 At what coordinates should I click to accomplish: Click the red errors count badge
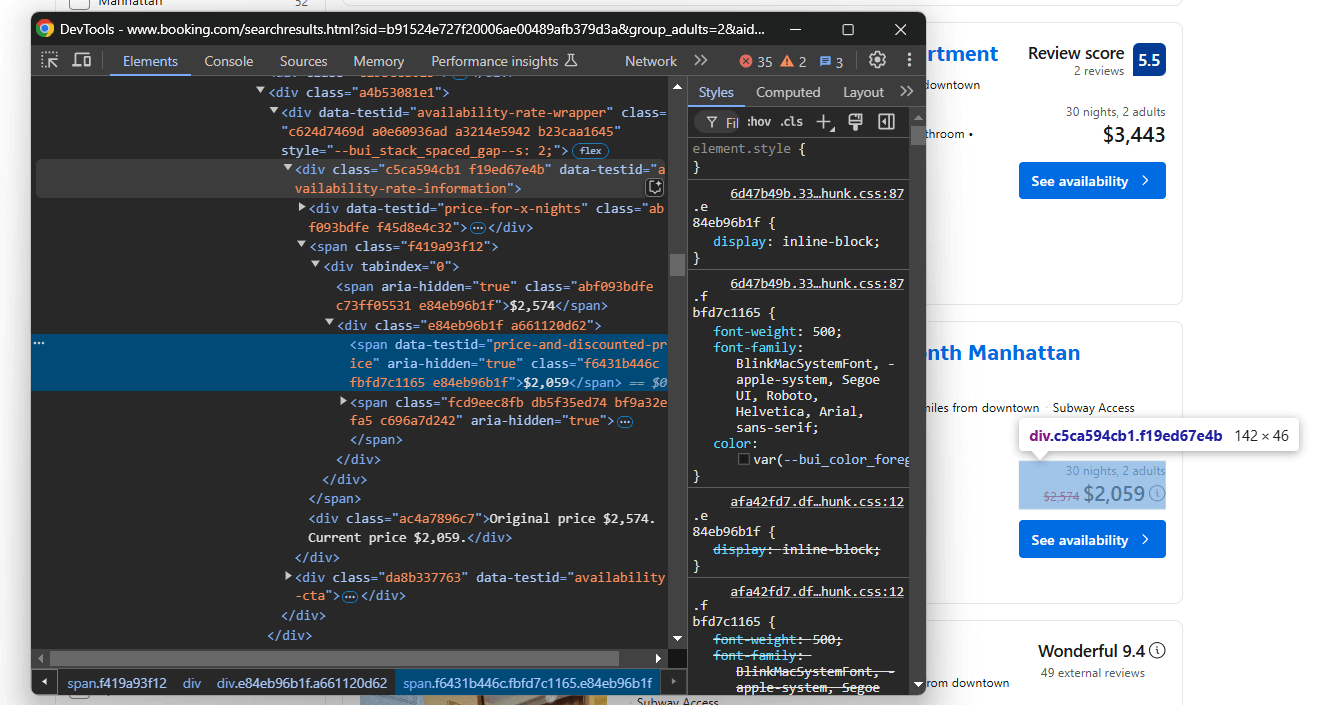click(x=756, y=62)
